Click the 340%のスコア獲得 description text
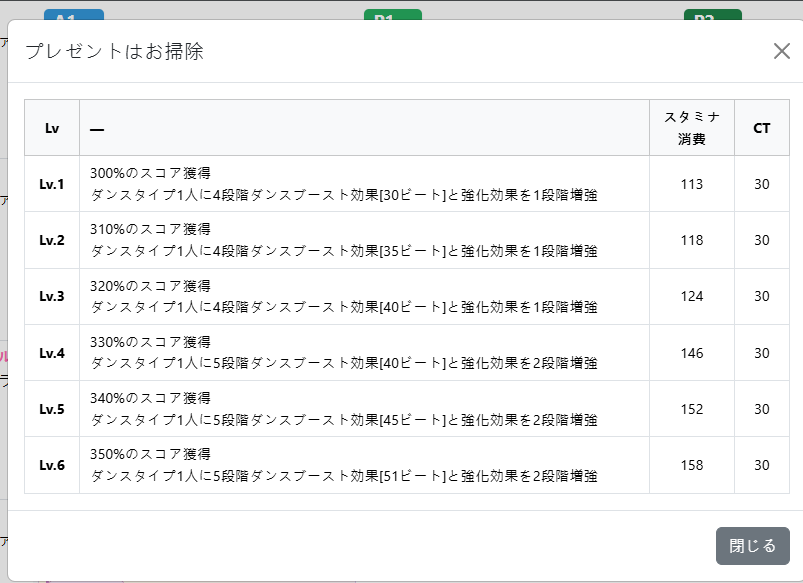The width and height of the screenshot is (803, 583). pos(151,398)
